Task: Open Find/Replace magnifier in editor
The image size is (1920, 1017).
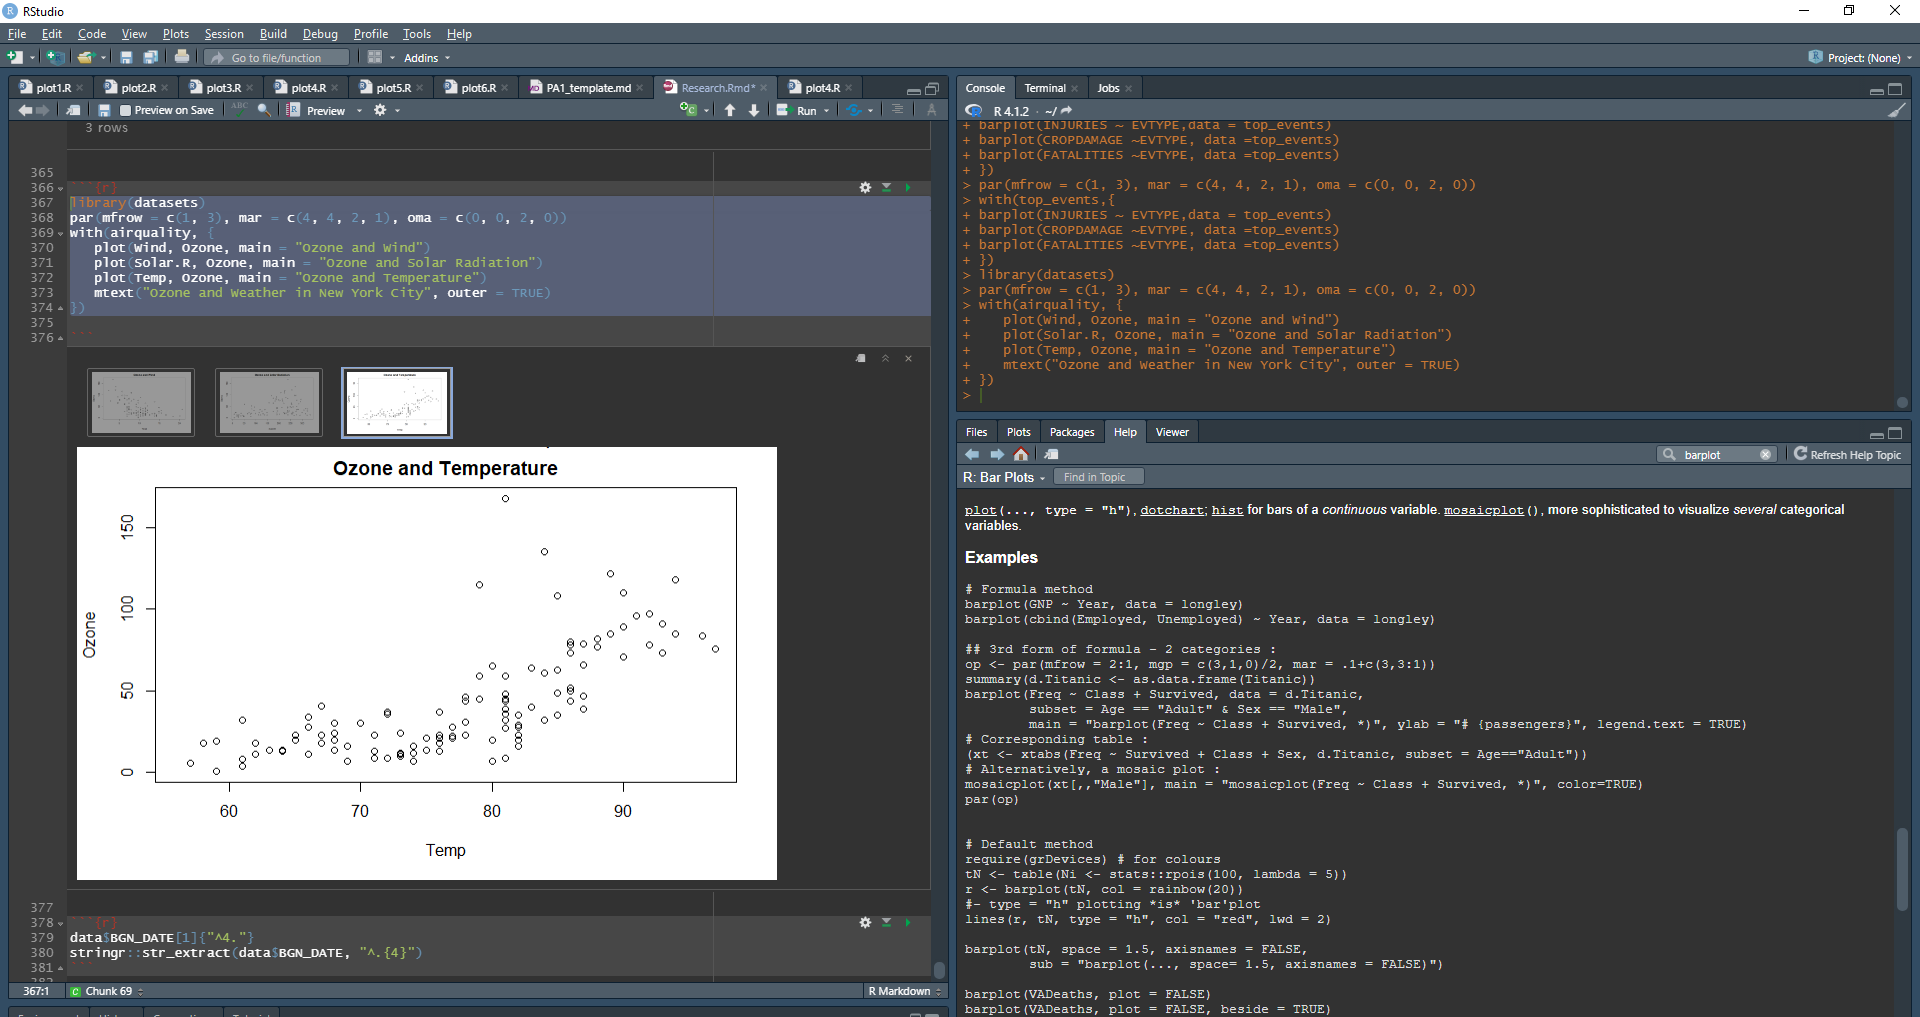Action: [x=264, y=110]
